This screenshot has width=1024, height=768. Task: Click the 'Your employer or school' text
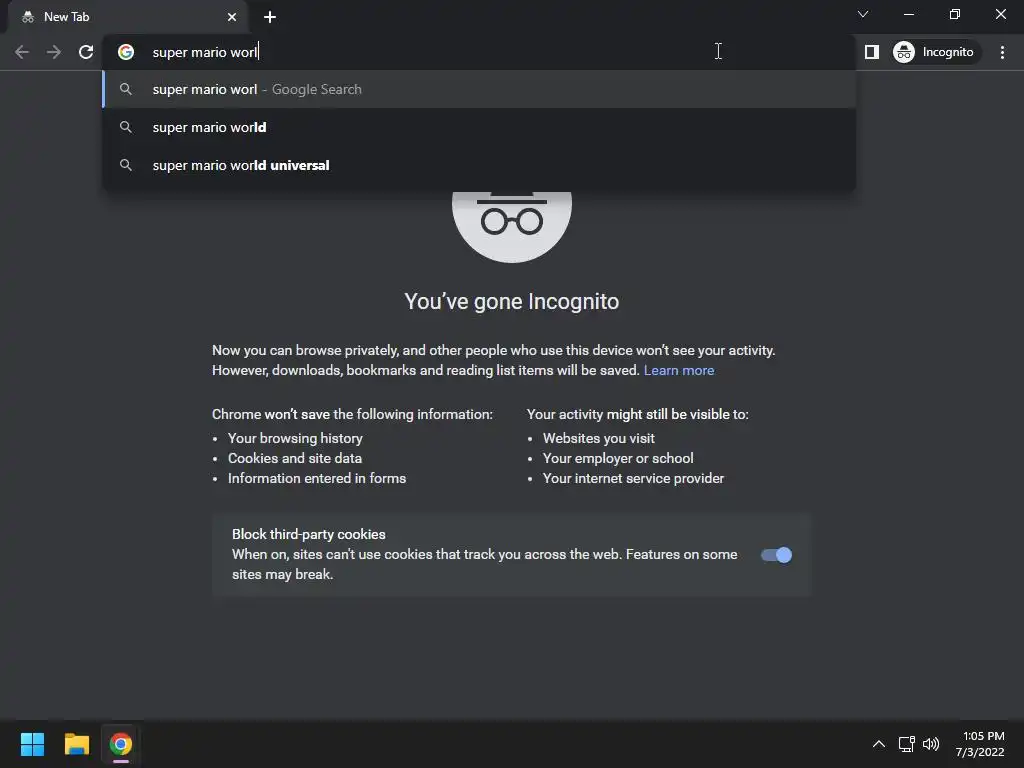pyautogui.click(x=618, y=458)
